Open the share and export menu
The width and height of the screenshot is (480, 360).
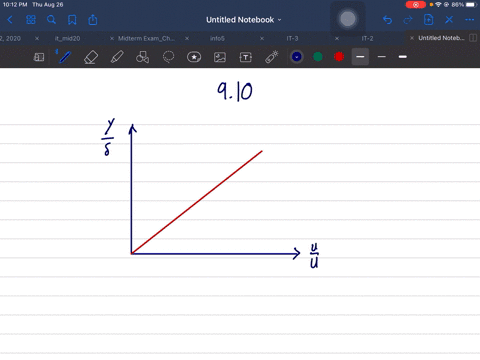click(x=93, y=20)
